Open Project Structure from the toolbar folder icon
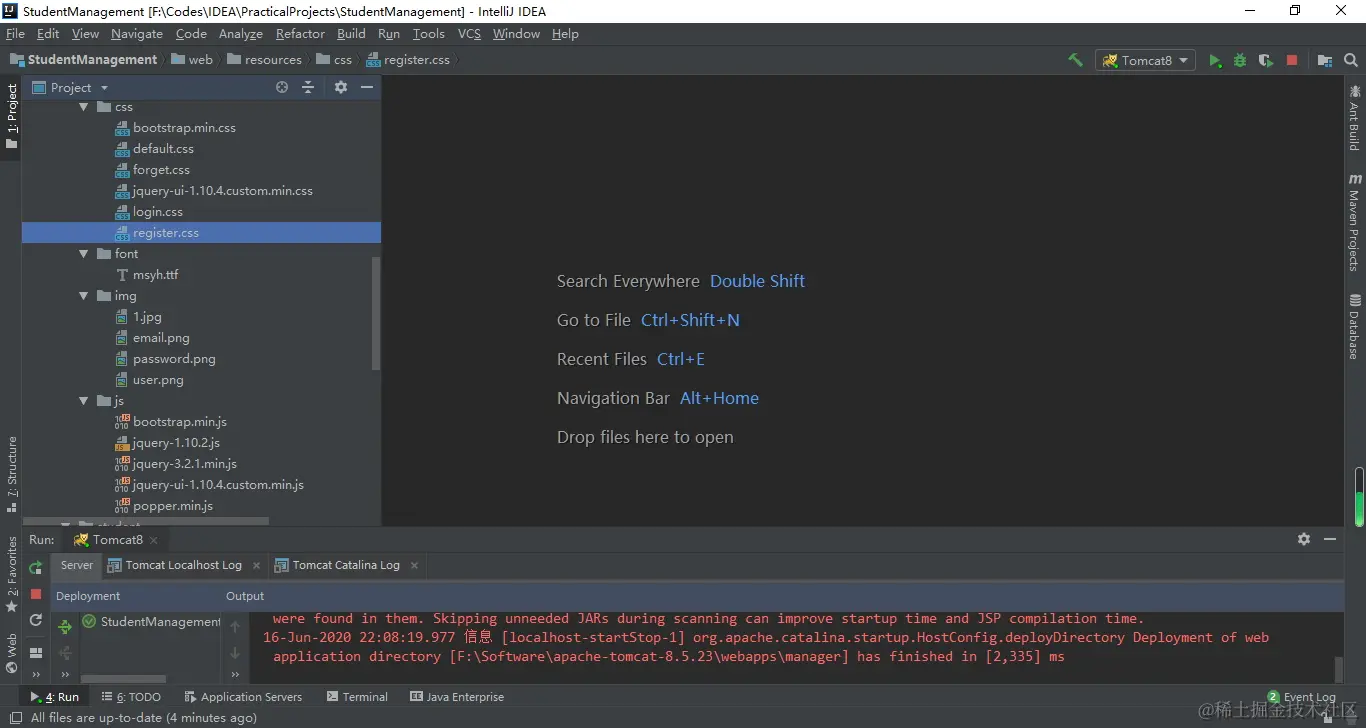1366x728 pixels. tap(1325, 60)
